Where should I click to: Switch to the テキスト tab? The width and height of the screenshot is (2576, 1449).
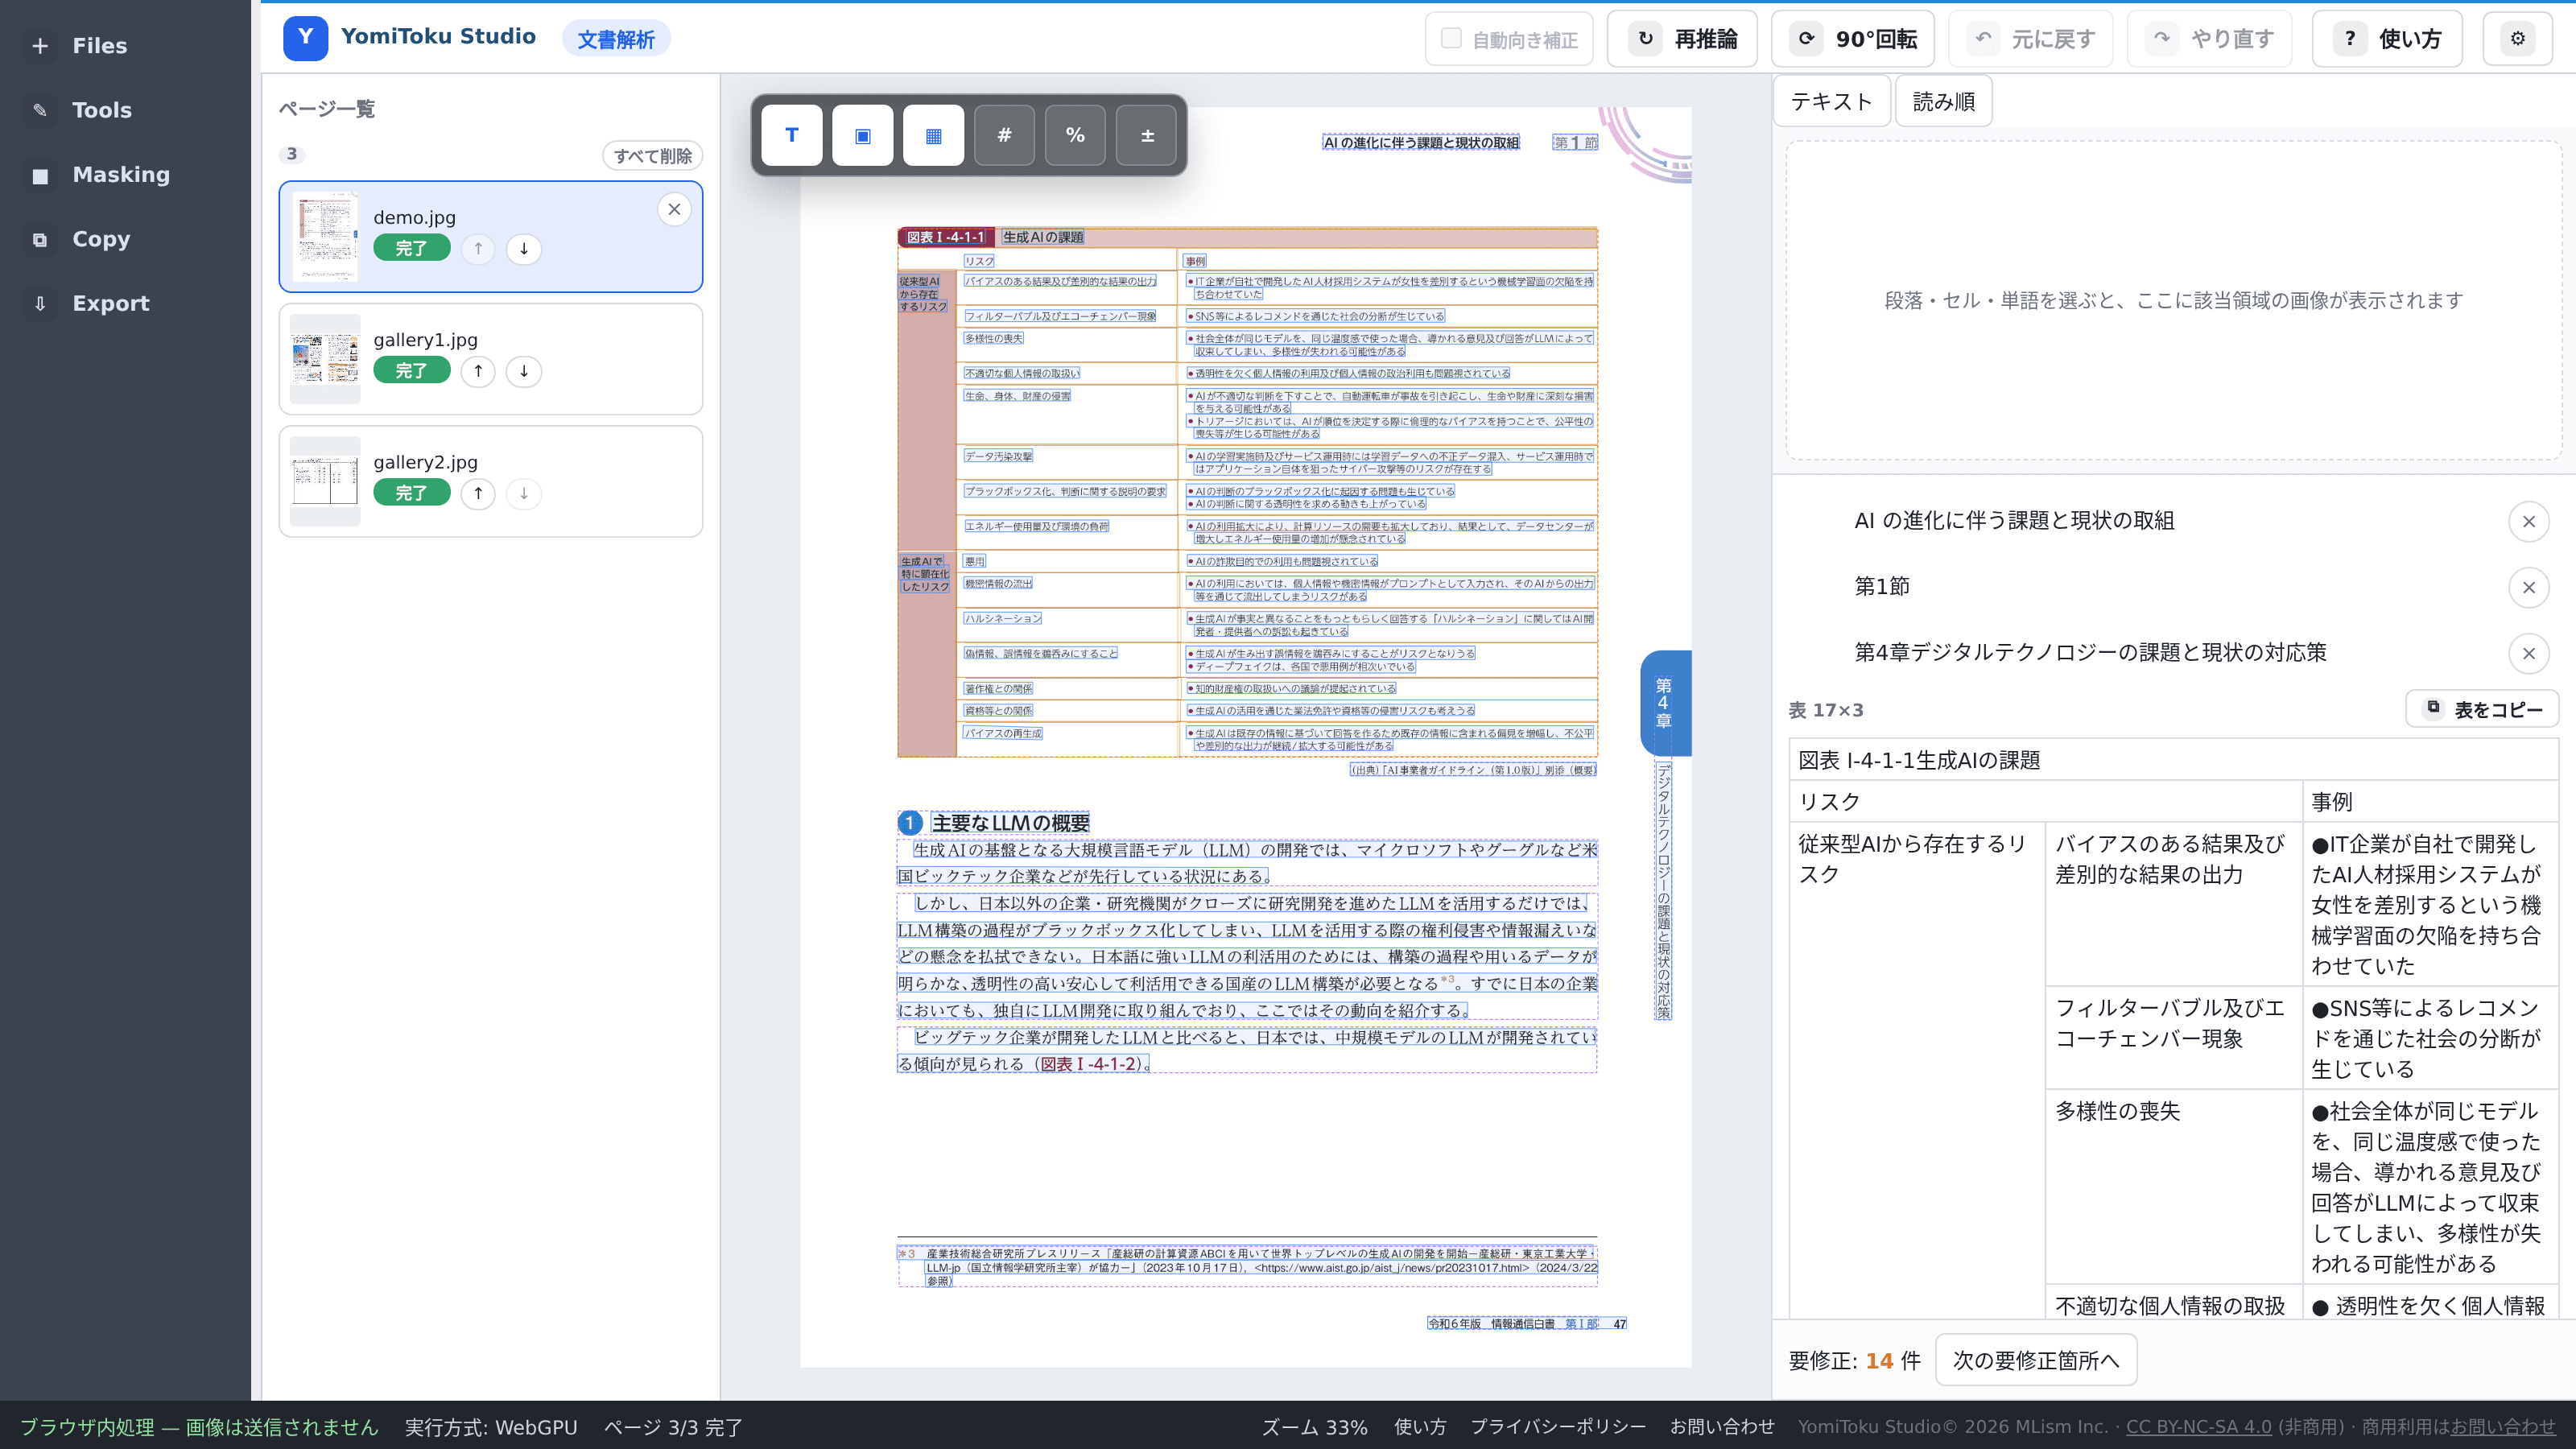pyautogui.click(x=1831, y=101)
